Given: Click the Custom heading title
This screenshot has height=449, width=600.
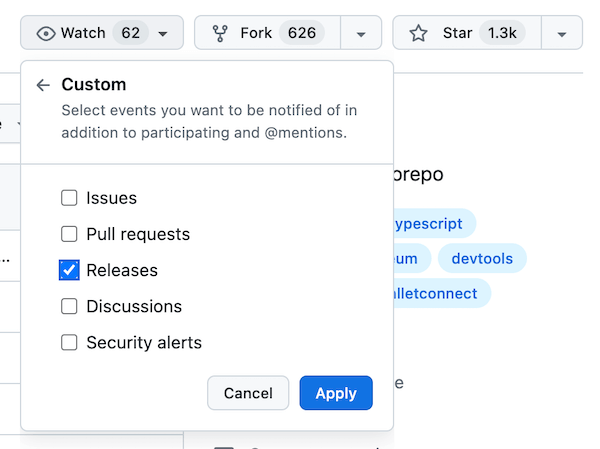Looking at the screenshot, I should tap(94, 85).
